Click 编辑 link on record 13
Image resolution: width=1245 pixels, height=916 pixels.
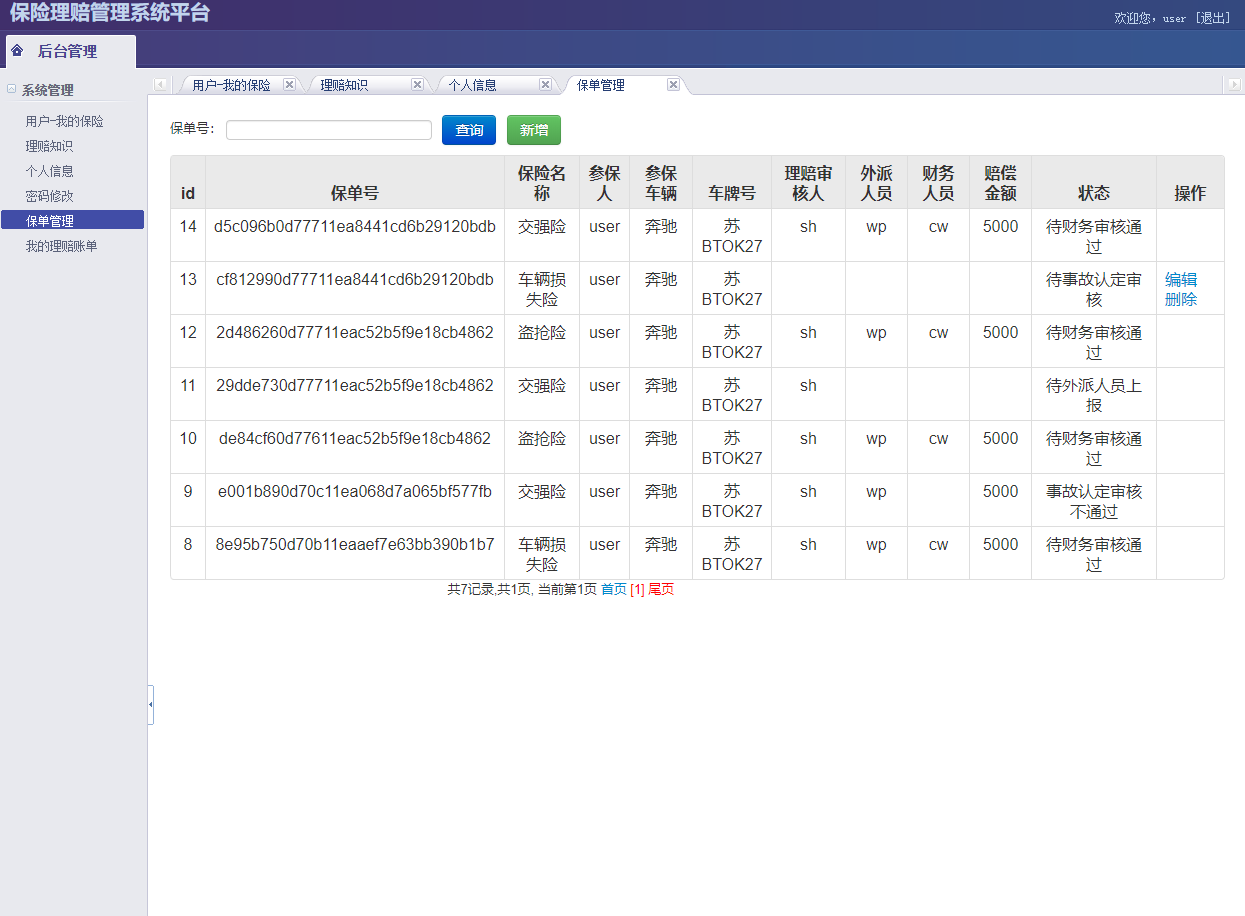tap(1180, 280)
